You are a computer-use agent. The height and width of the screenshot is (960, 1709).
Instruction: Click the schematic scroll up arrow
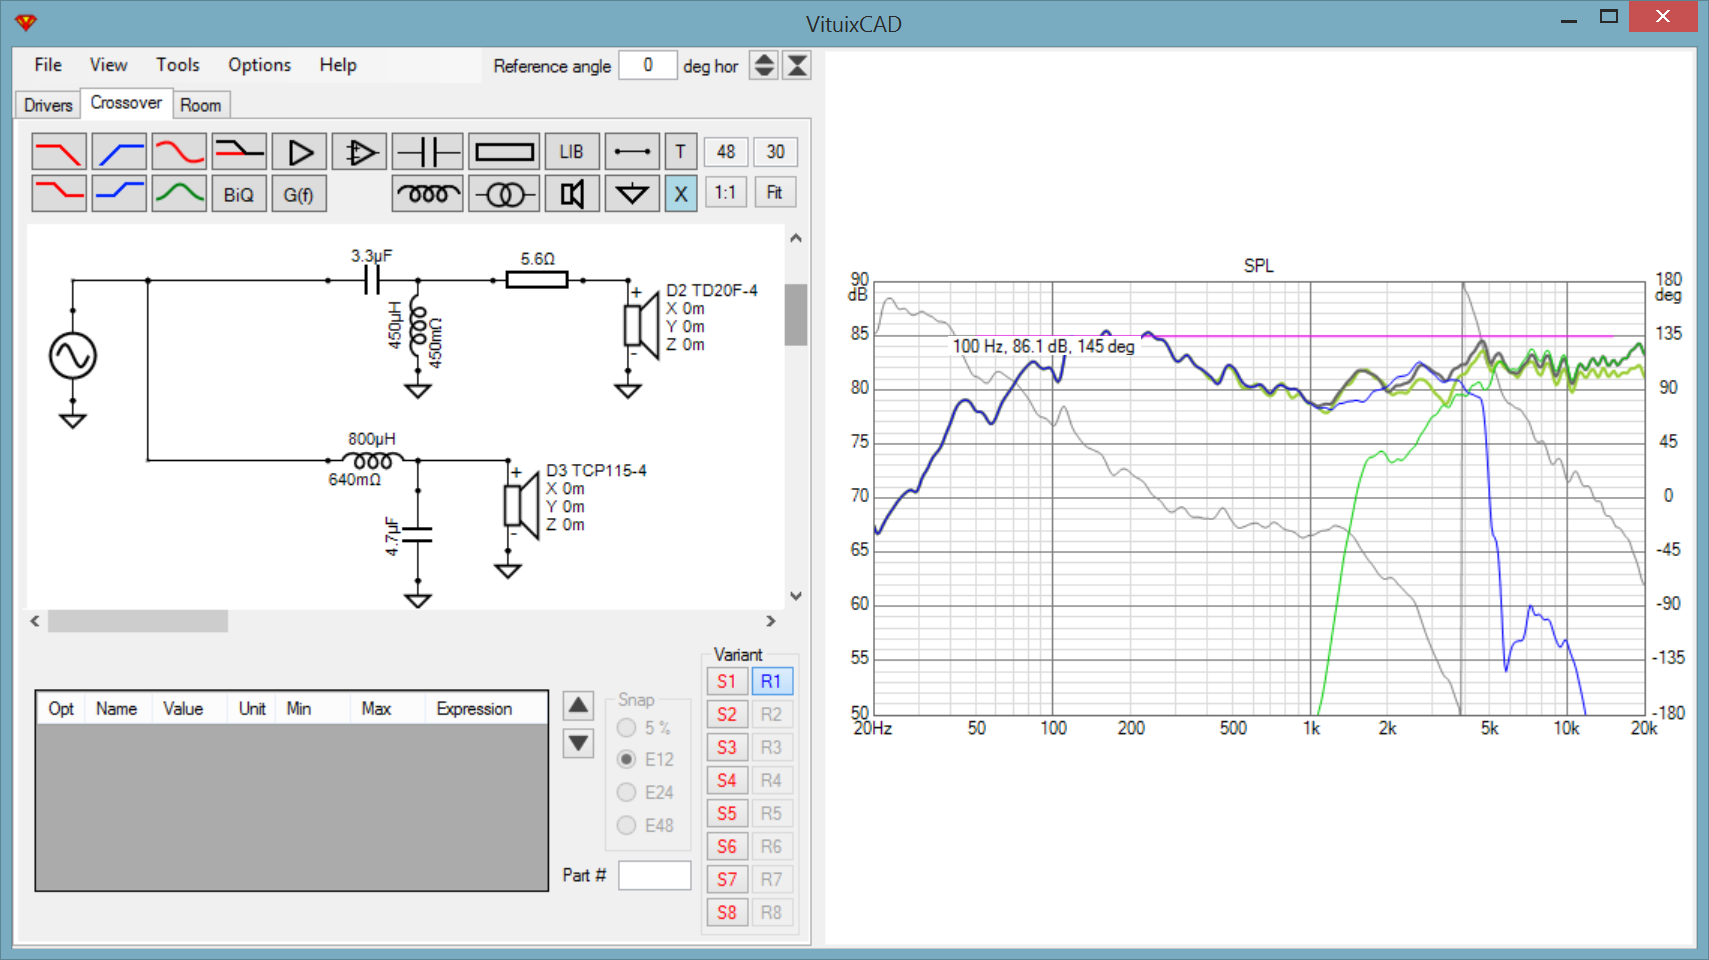point(796,238)
